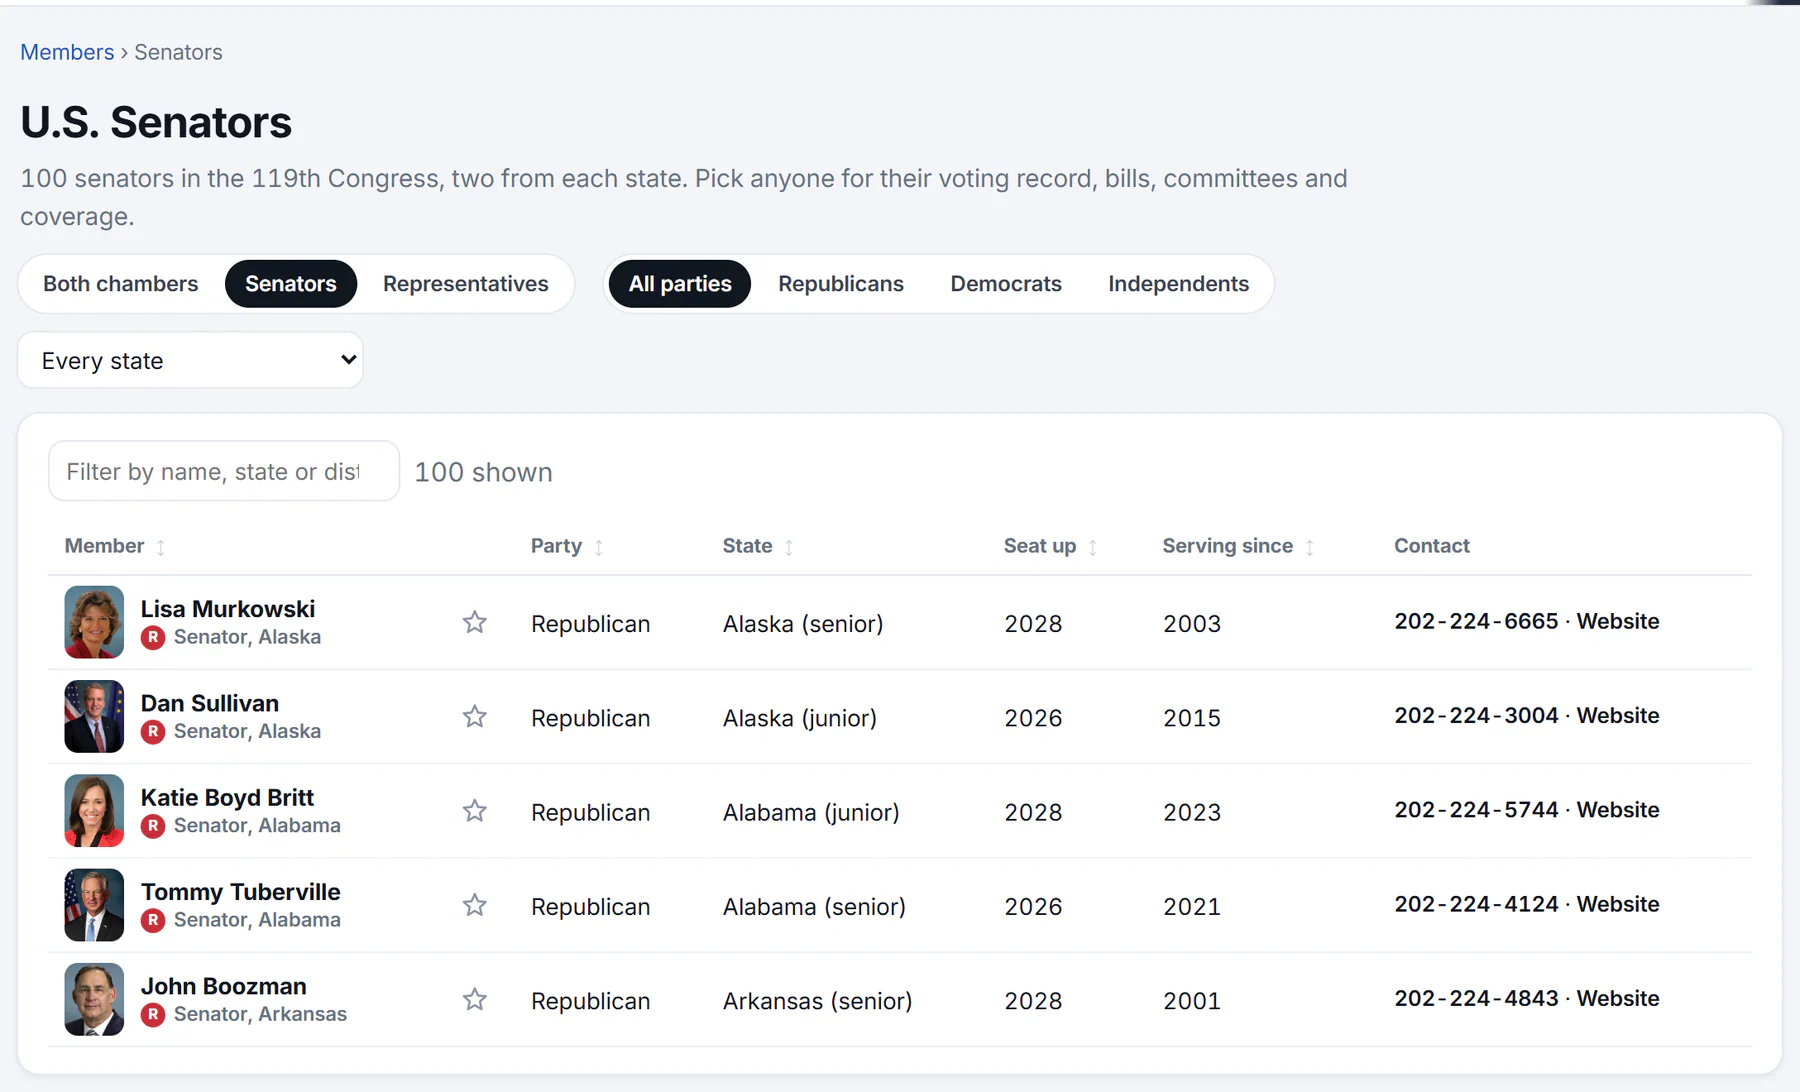Open Tommy Tuberville's portrait thumbnail

[x=94, y=905]
